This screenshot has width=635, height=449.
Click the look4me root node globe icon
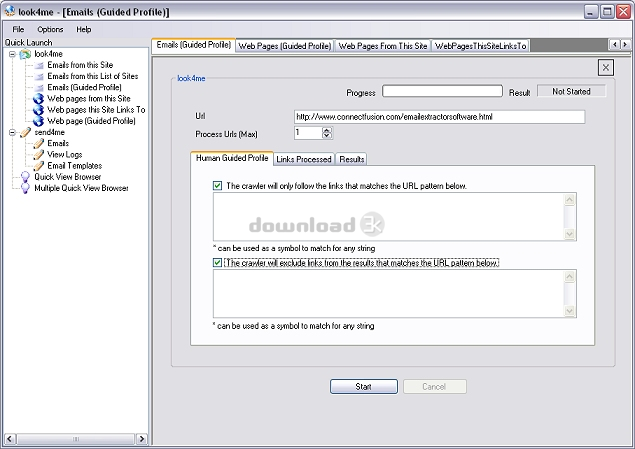click(25, 54)
